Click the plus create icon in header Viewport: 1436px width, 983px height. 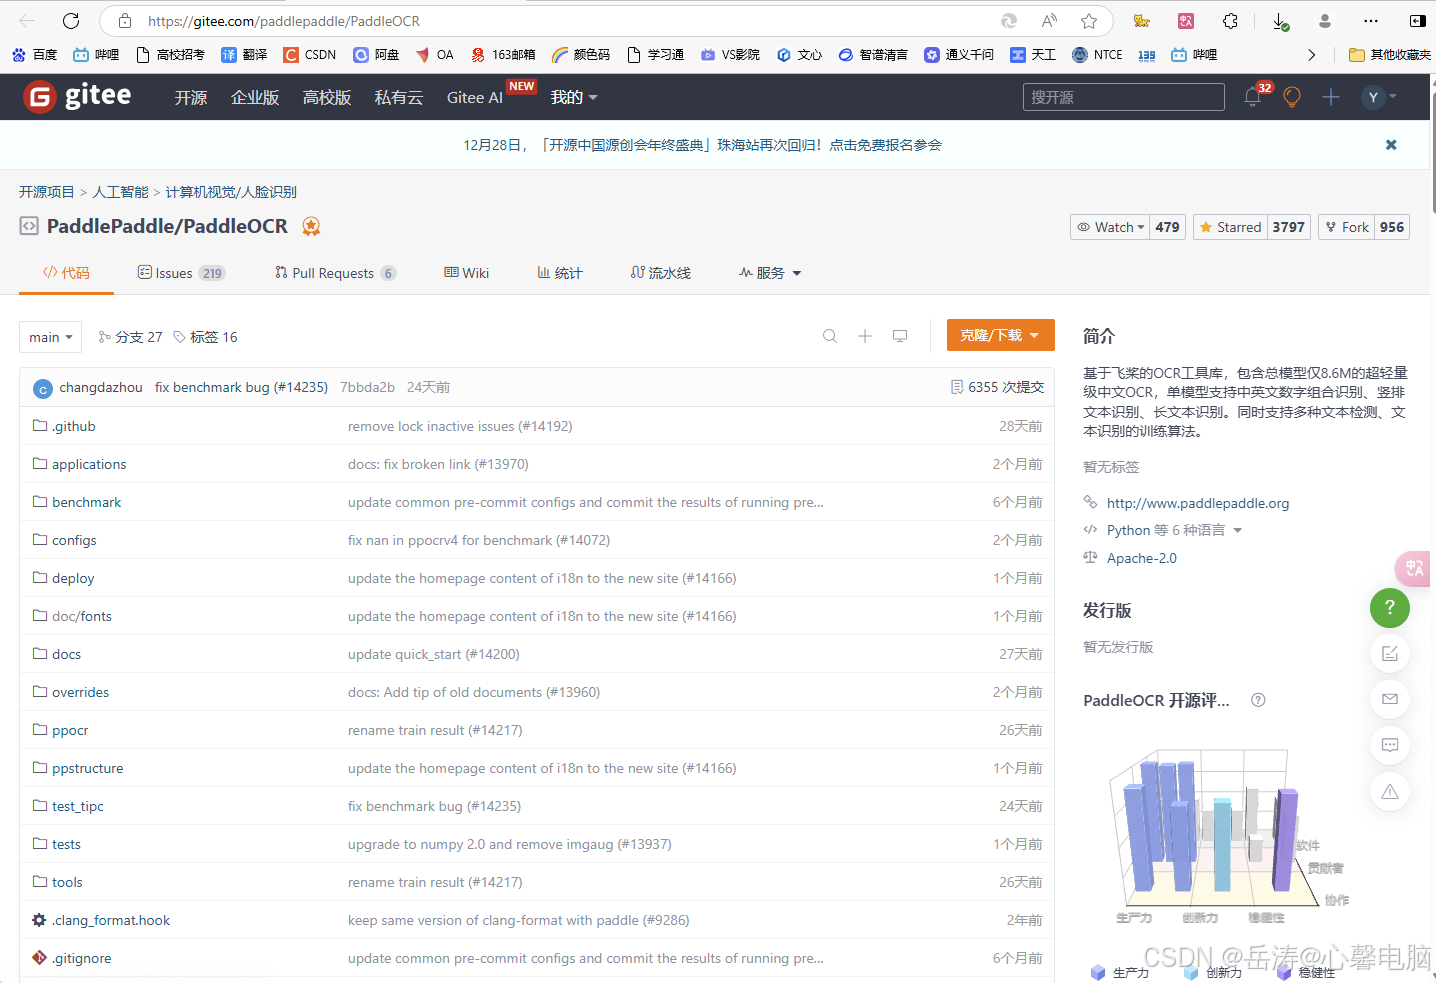click(x=1331, y=97)
